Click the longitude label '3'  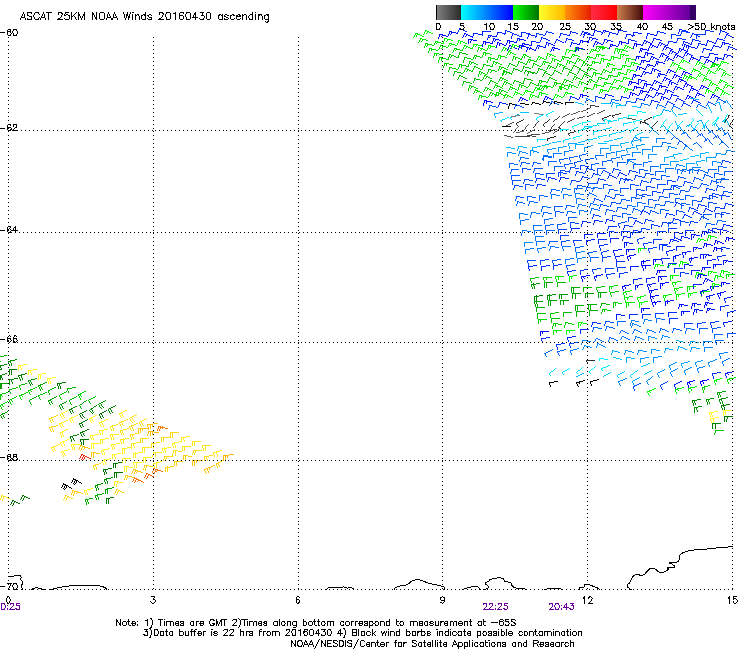(x=153, y=600)
